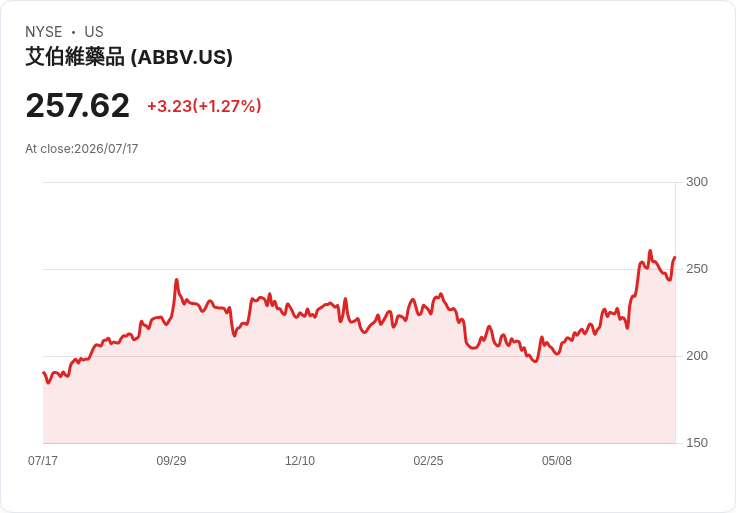Screen dimensions: 736x513
Task: Click the At close date text
Action: pos(82,149)
